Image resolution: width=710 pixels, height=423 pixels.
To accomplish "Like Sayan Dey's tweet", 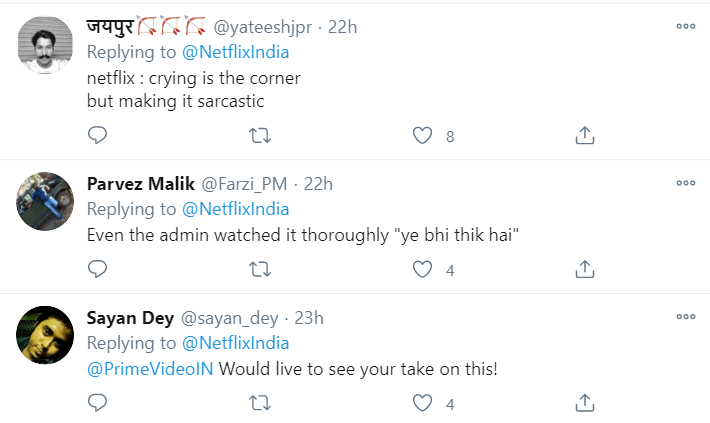I will 423,403.
